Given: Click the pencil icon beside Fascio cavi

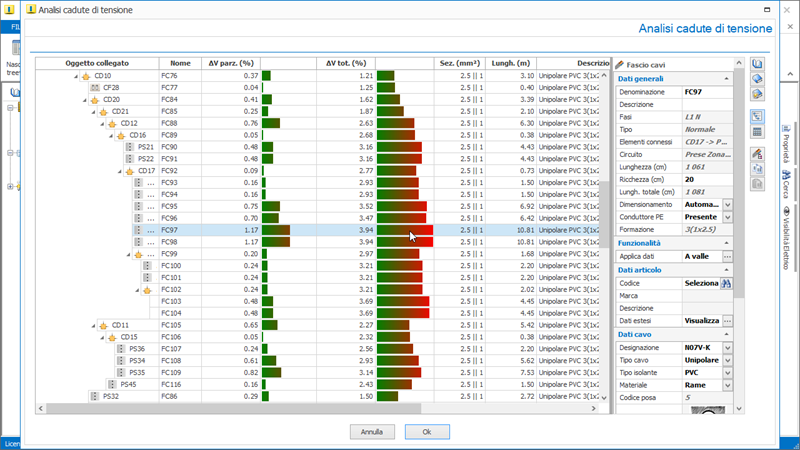Looking at the screenshot, I should point(619,65).
